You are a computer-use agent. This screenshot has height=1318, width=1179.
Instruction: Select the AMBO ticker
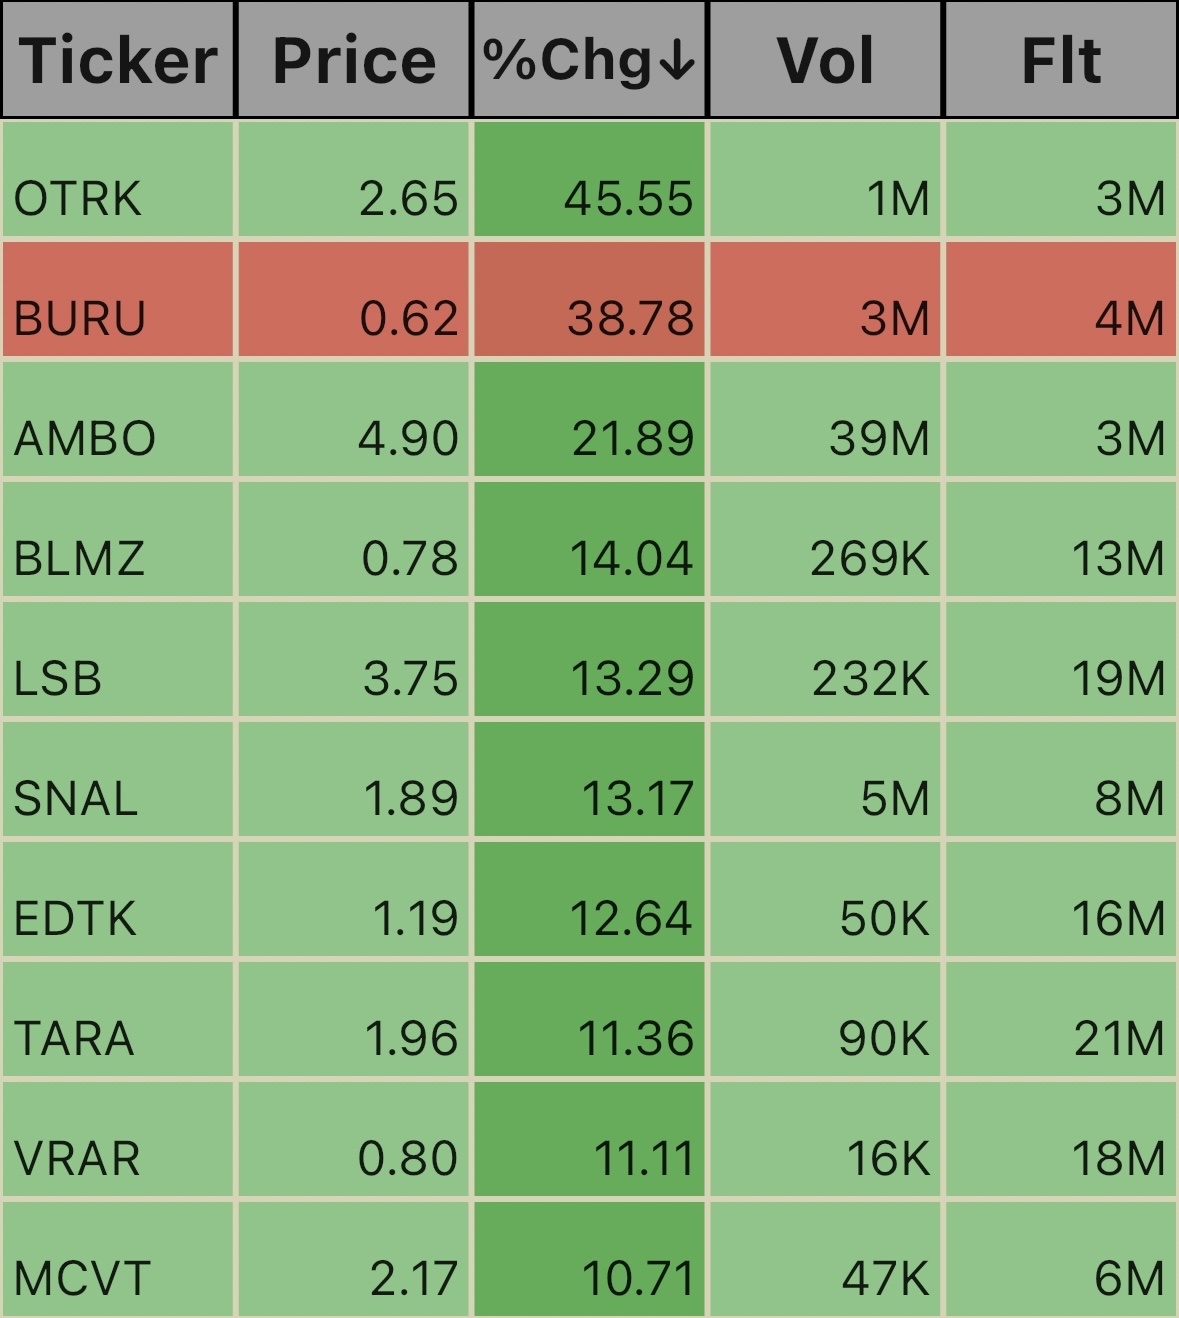[x=85, y=438]
